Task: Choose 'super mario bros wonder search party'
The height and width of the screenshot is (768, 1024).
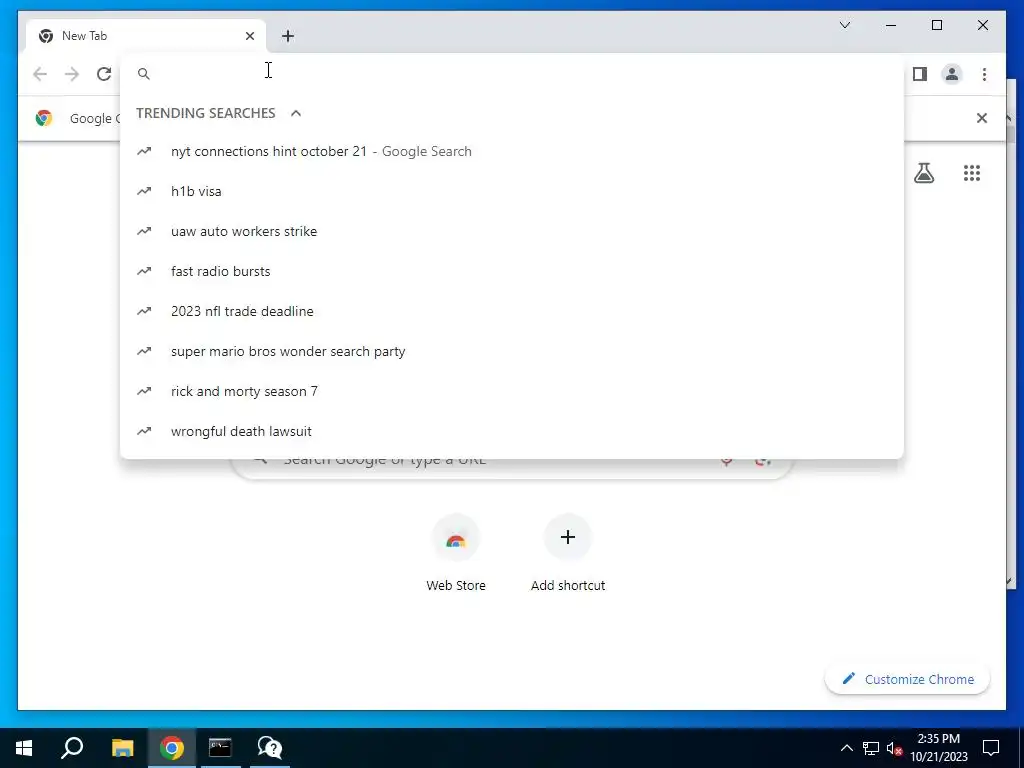Action: [512, 351]
